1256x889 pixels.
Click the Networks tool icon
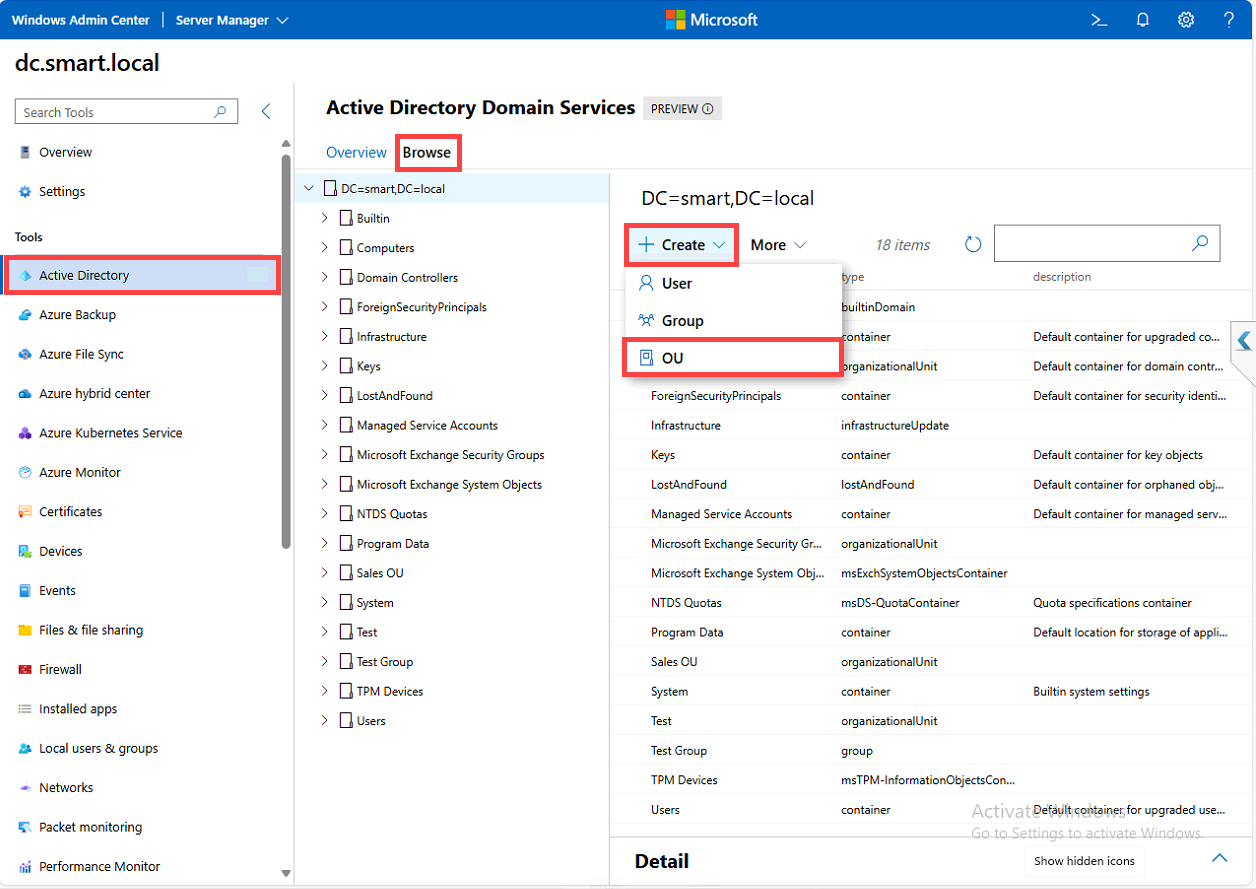[25, 788]
